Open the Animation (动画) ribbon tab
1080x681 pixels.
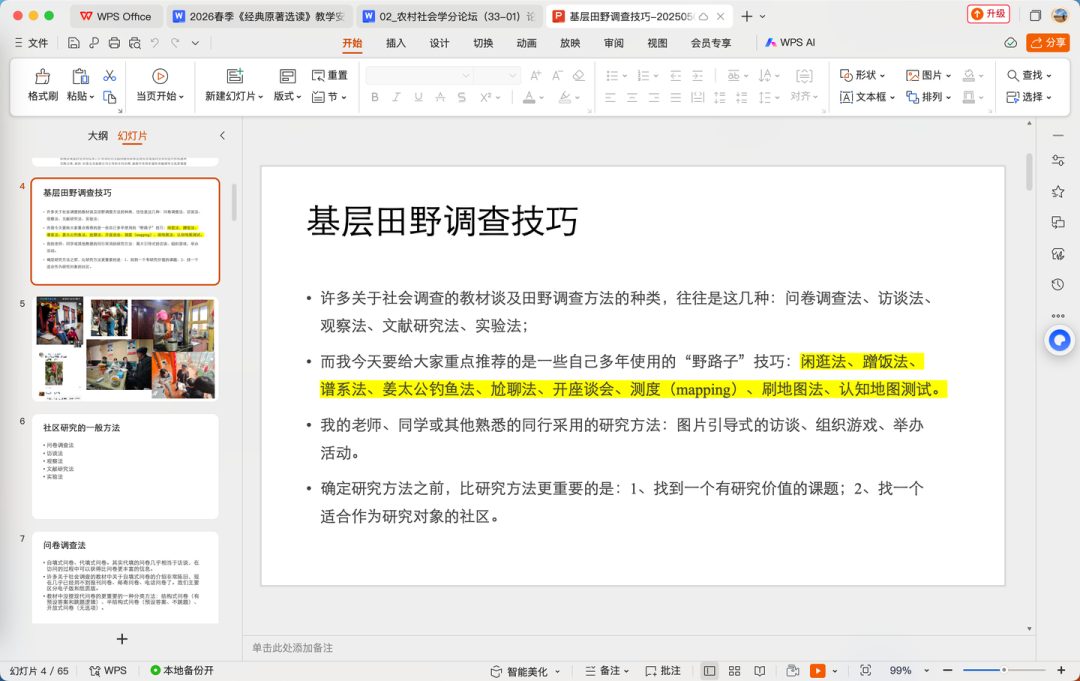coord(526,43)
